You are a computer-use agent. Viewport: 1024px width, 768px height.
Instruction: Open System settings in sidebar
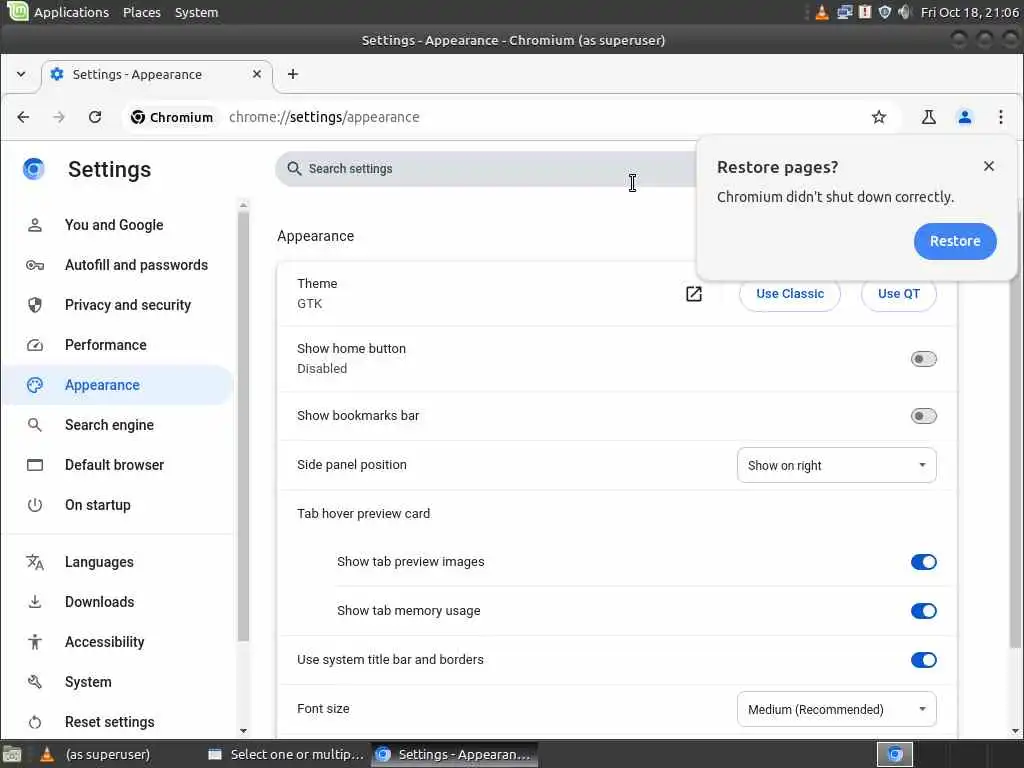point(118,682)
